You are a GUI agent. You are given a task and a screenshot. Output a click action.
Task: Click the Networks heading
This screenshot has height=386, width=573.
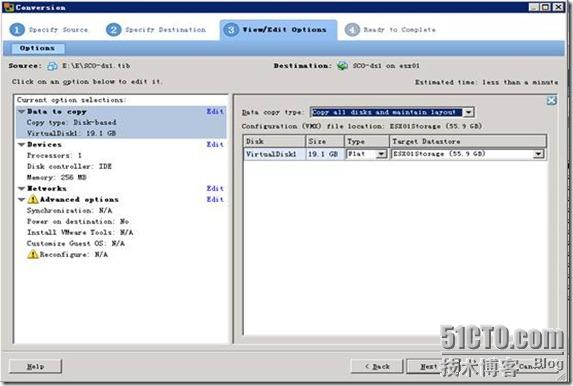point(47,188)
